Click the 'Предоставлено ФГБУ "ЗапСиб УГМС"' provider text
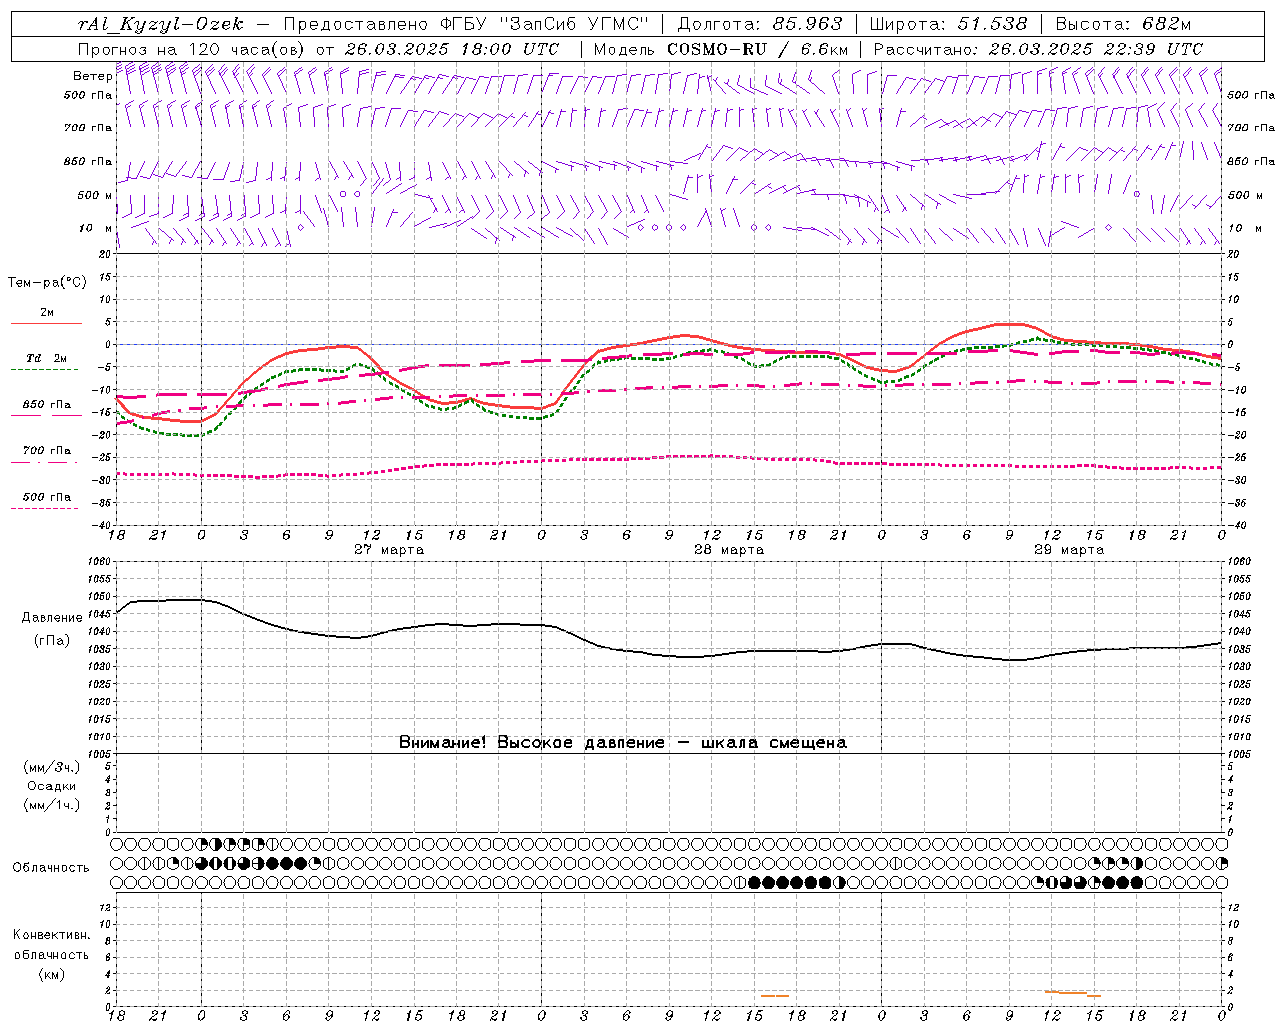 (x=467, y=24)
